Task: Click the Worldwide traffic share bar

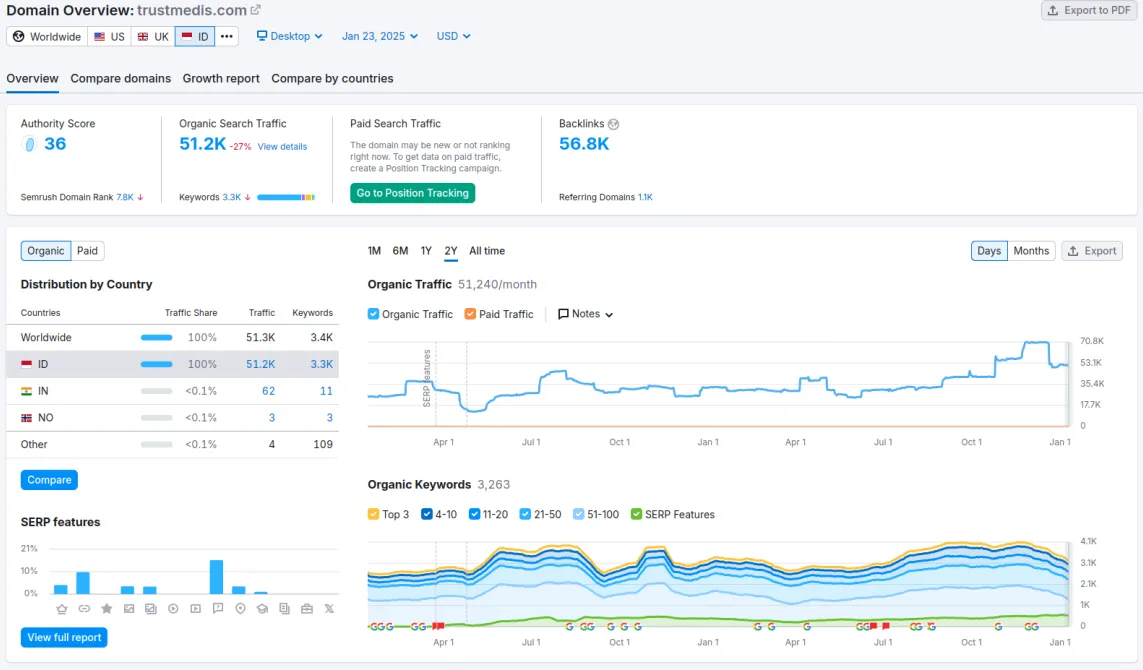Action: point(157,338)
